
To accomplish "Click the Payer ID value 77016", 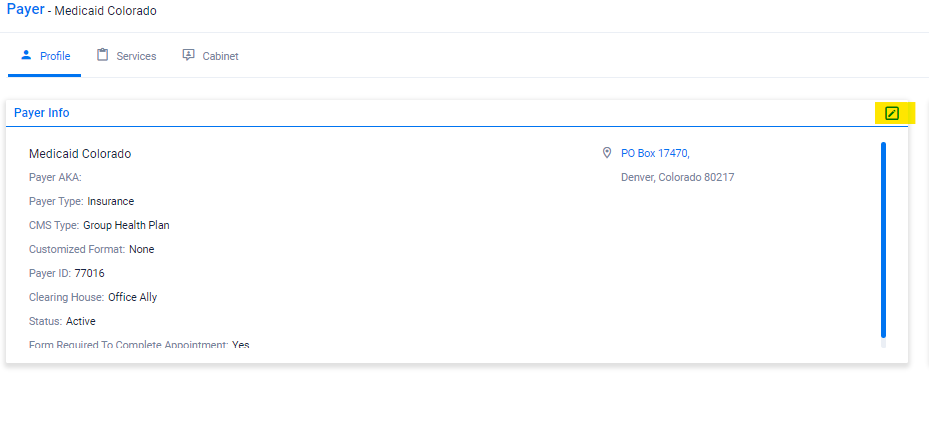I will [x=89, y=273].
